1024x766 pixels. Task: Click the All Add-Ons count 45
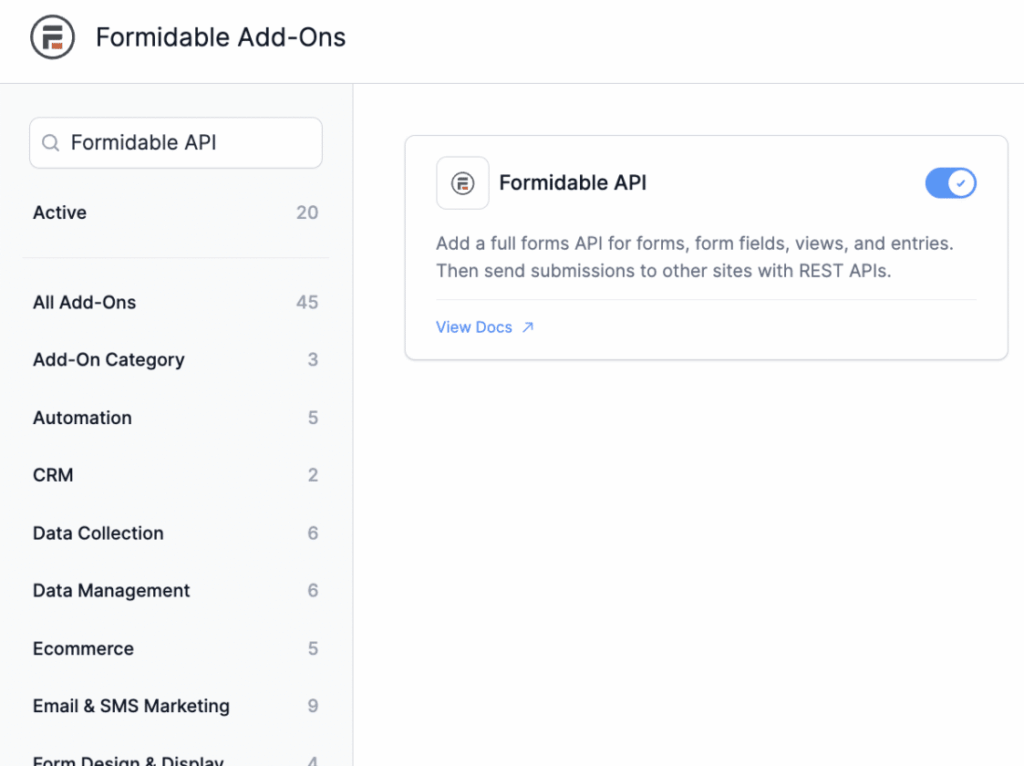click(307, 302)
